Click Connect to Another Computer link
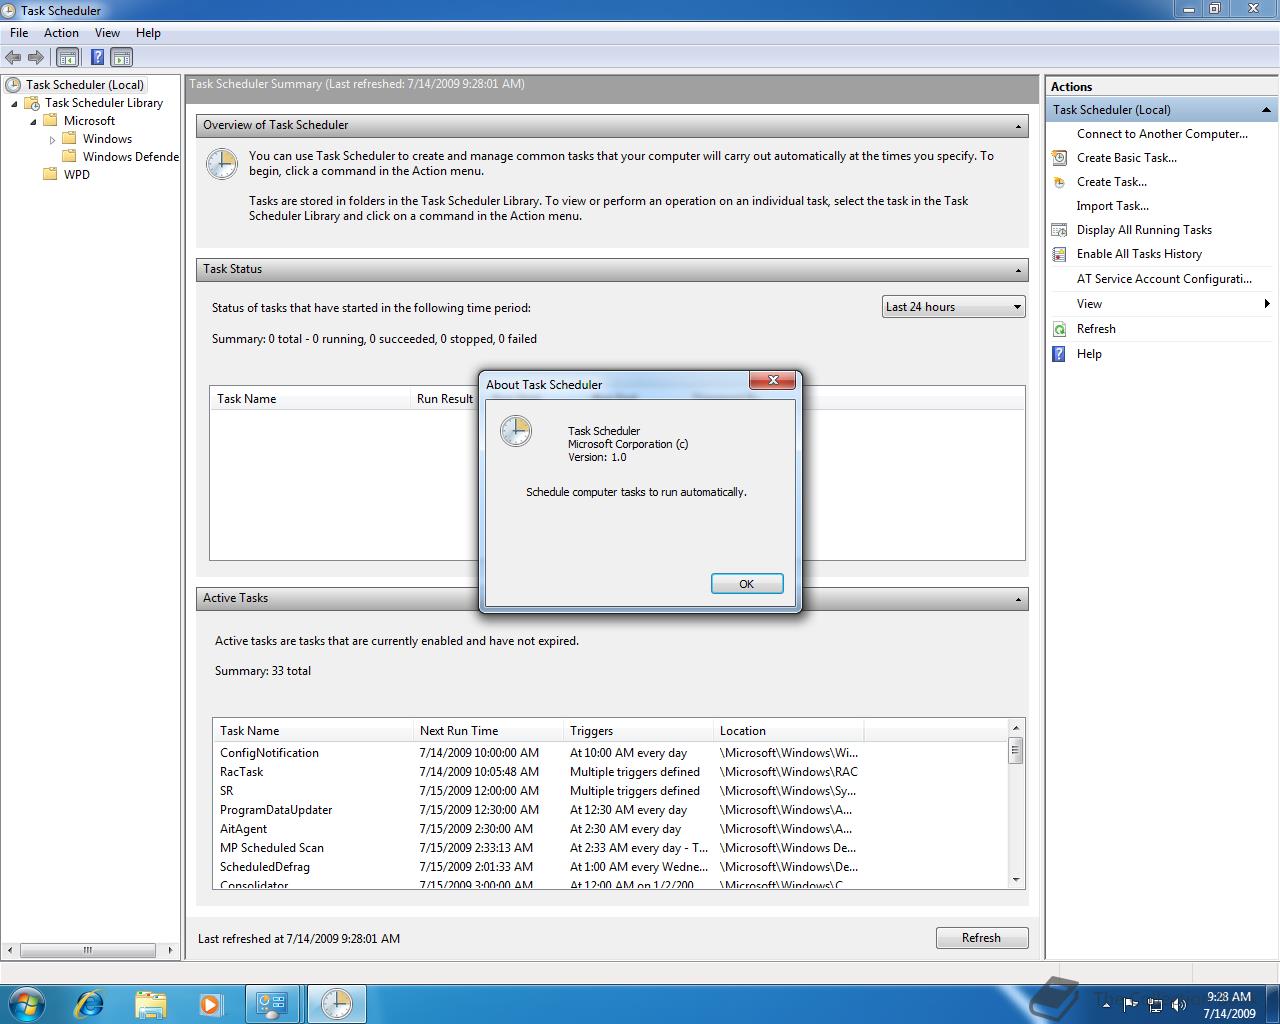This screenshot has height=1024, width=1280. (1162, 134)
